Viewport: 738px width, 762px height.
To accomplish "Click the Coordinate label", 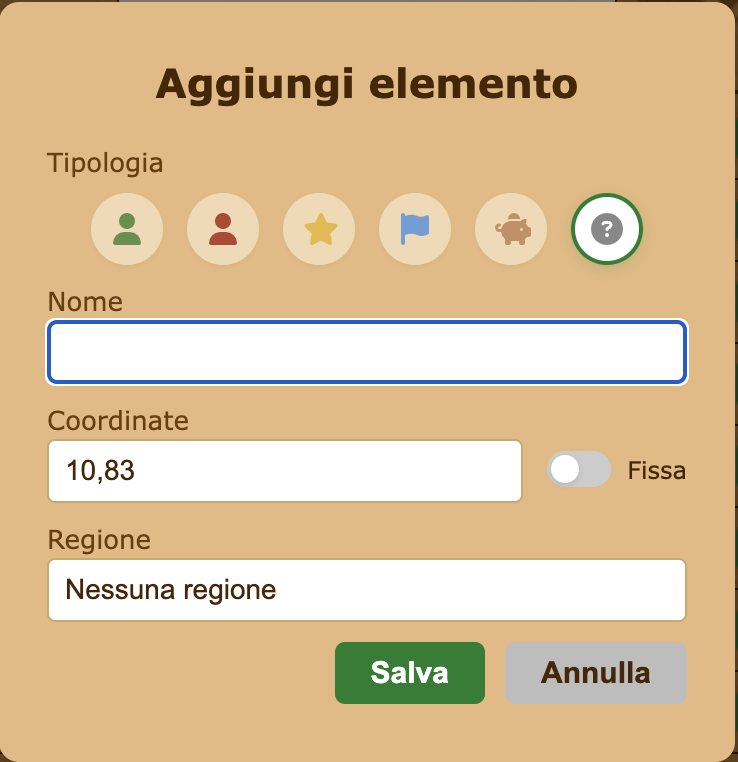I will [118, 421].
